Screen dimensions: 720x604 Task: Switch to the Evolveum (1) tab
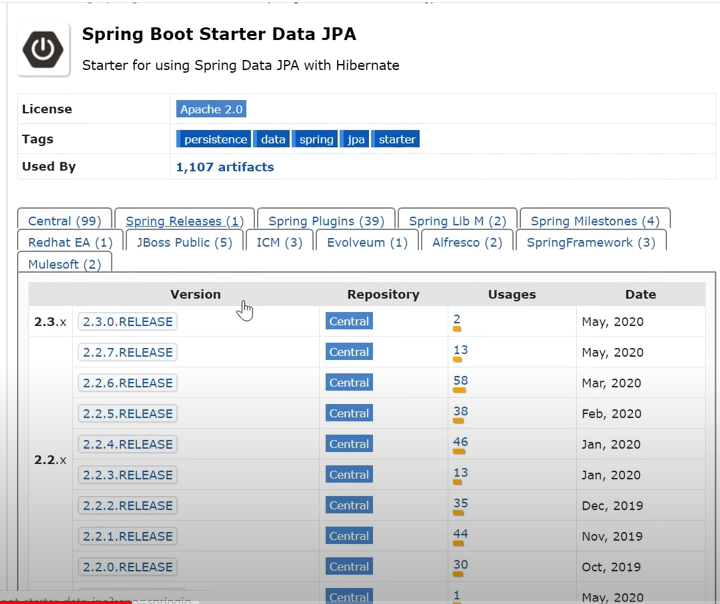367,242
